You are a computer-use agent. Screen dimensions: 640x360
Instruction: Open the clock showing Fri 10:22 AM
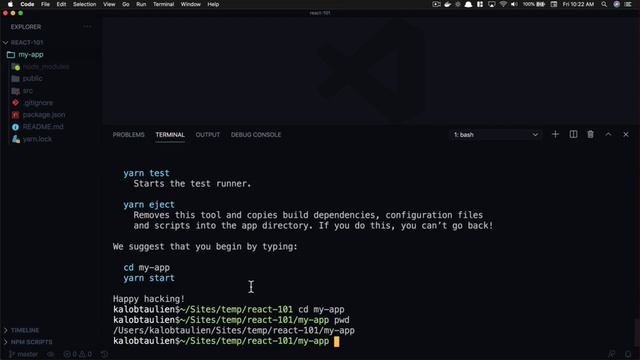[x=578, y=4]
